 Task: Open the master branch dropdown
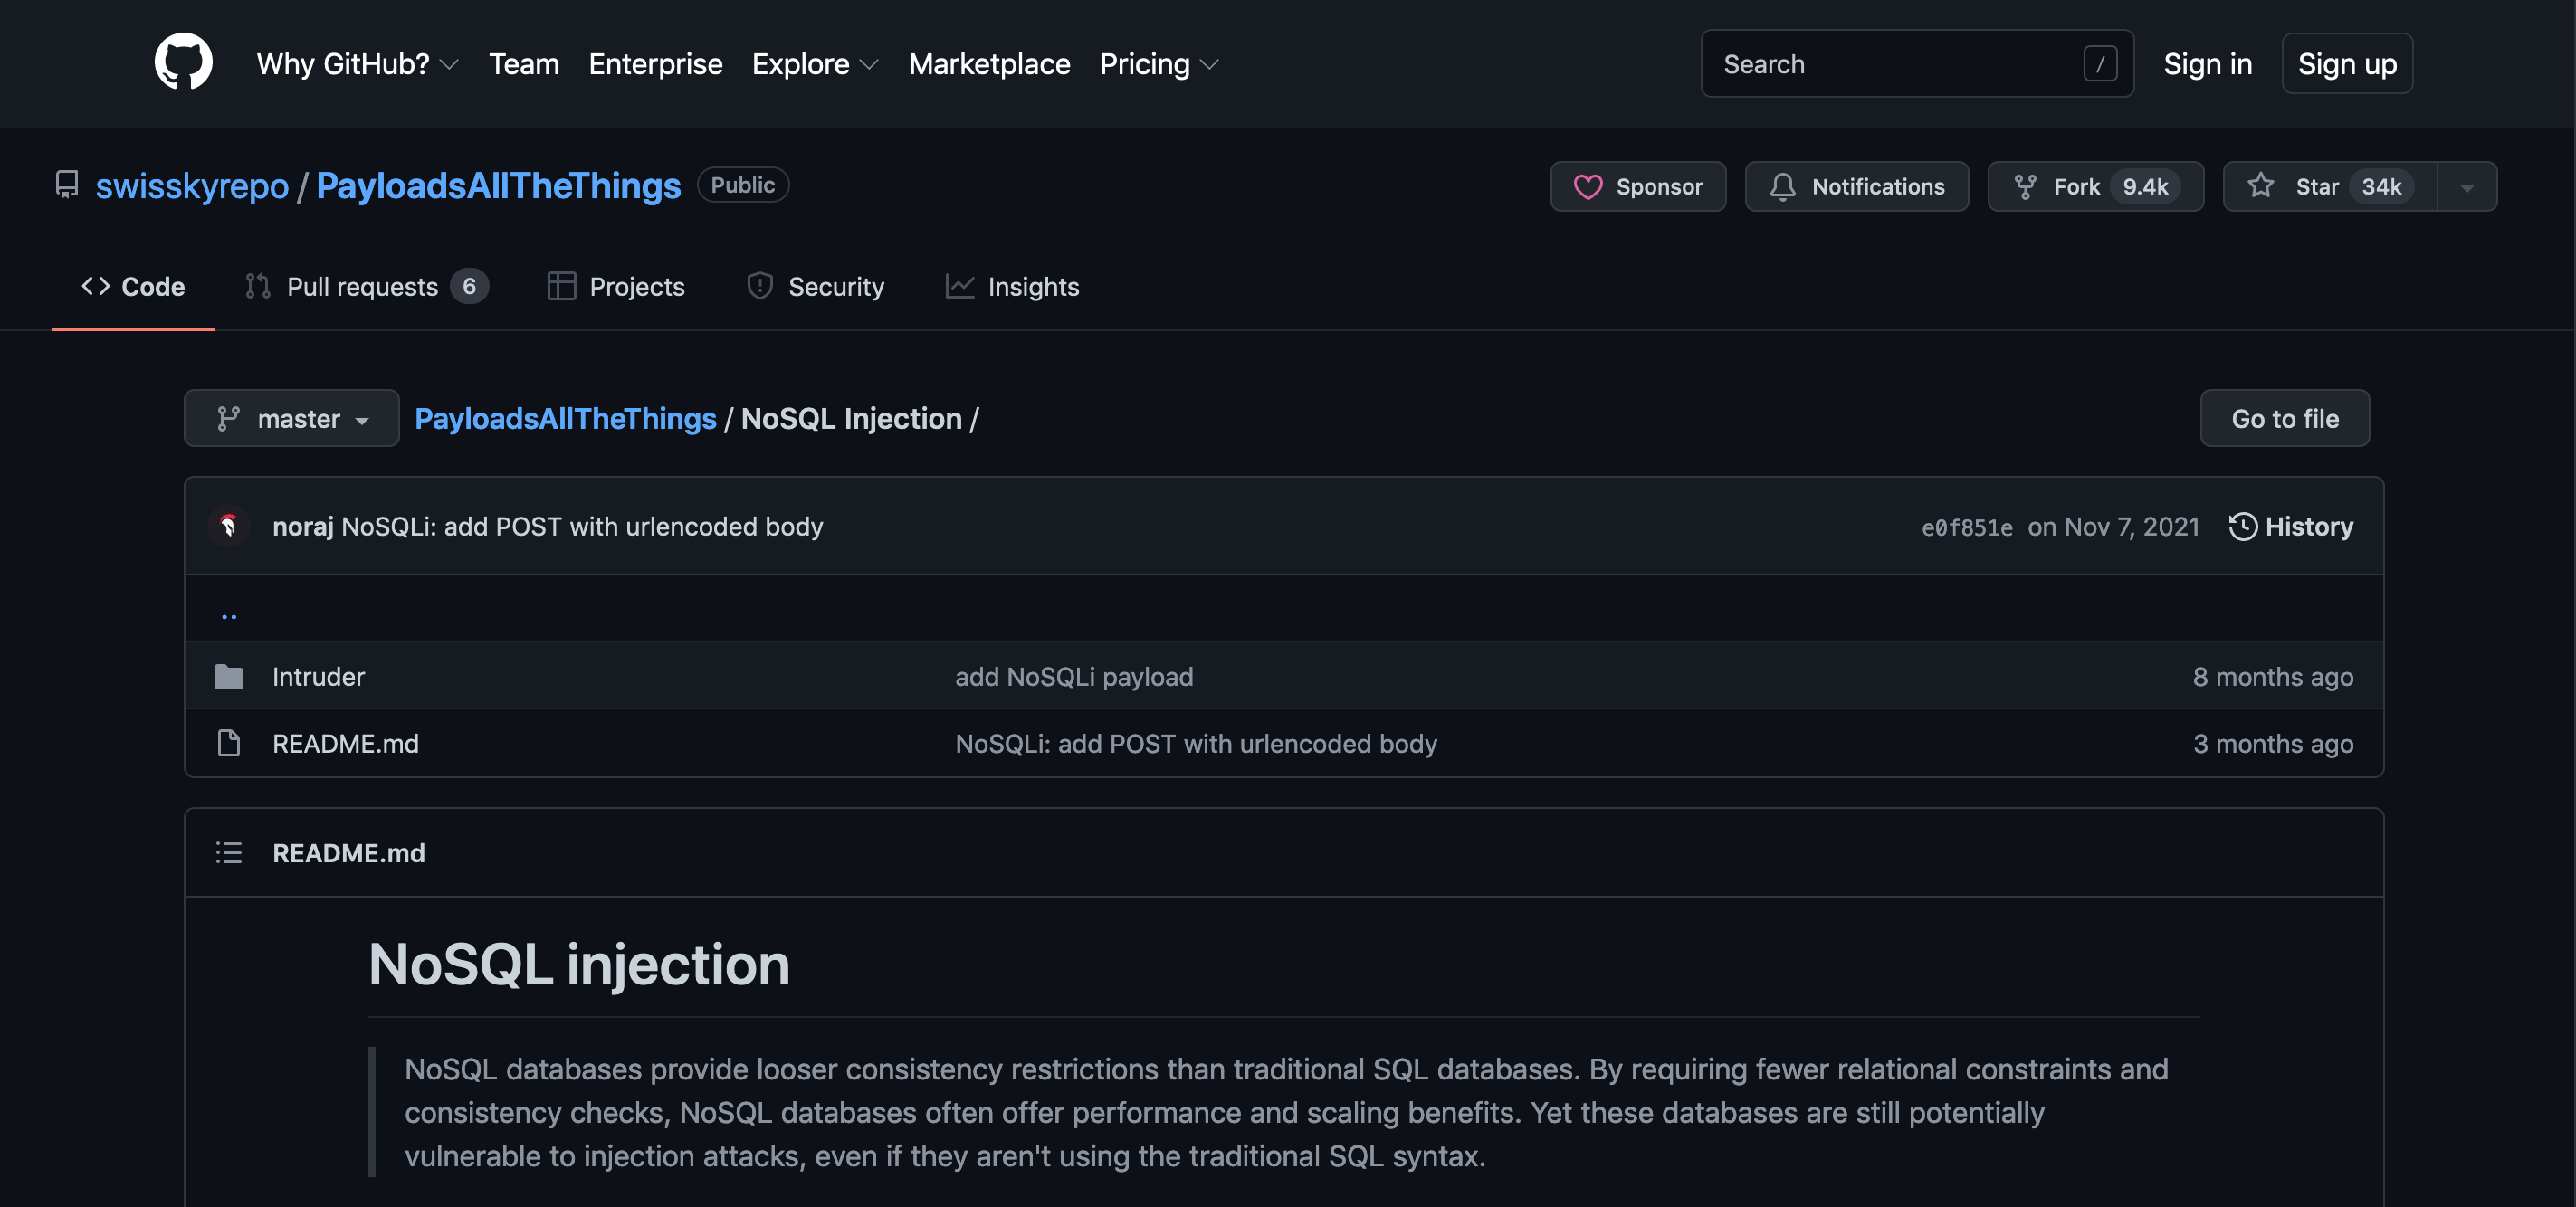[x=292, y=418]
